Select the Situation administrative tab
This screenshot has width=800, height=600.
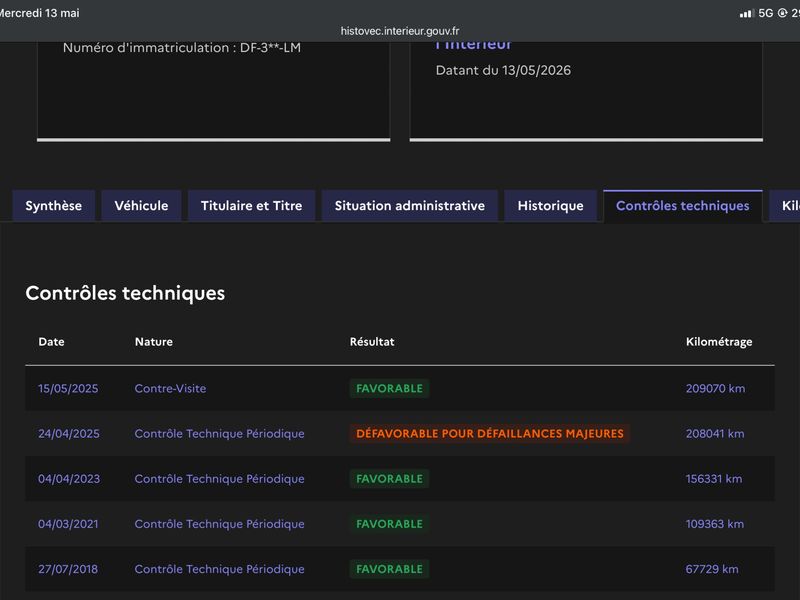(x=410, y=206)
